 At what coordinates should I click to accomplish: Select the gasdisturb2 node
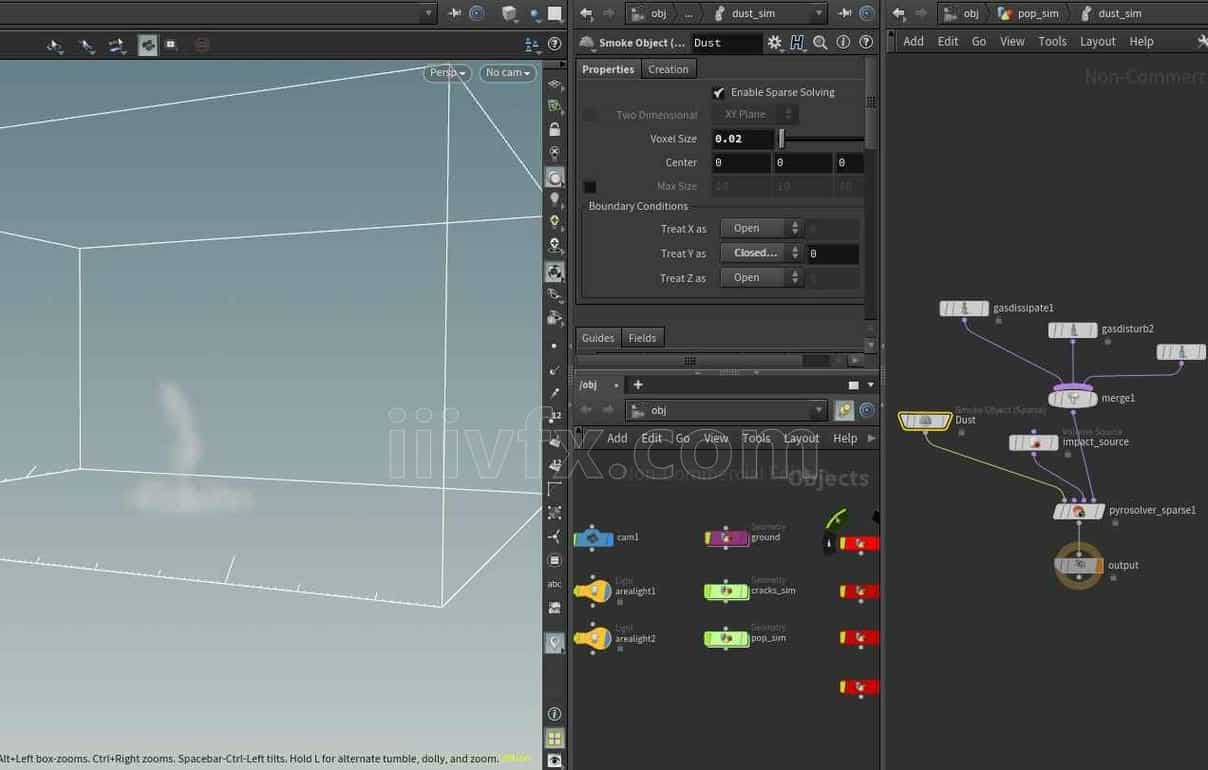click(x=1072, y=330)
